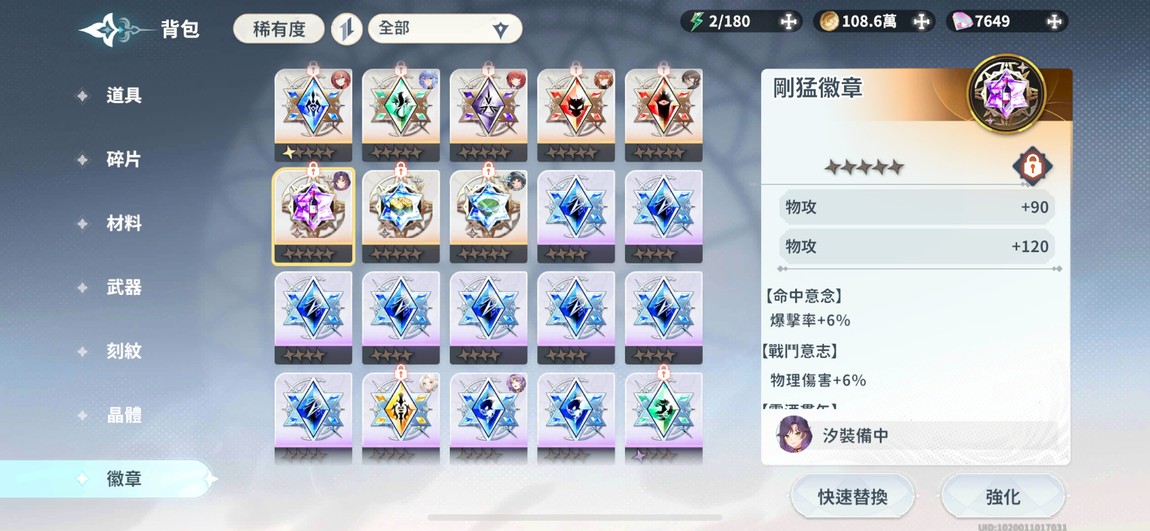The image size is (1150, 531).
Task: Select the green five-star badge in first row
Action: [401, 115]
